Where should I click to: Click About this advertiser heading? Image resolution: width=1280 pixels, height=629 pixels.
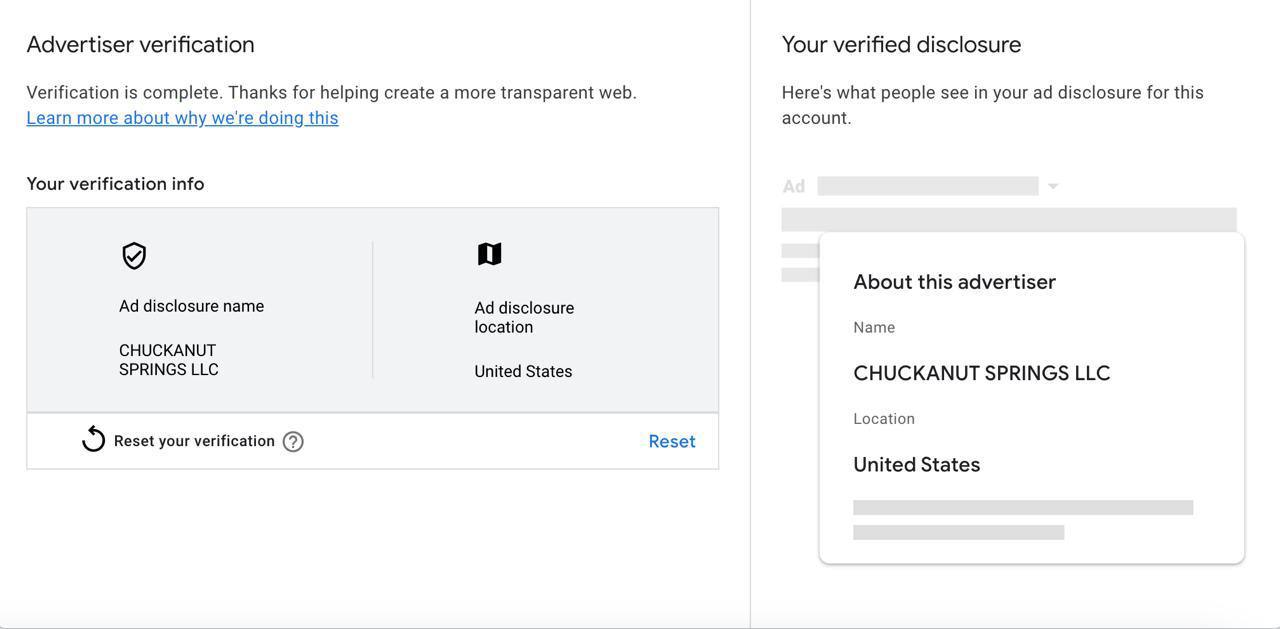[x=954, y=282]
